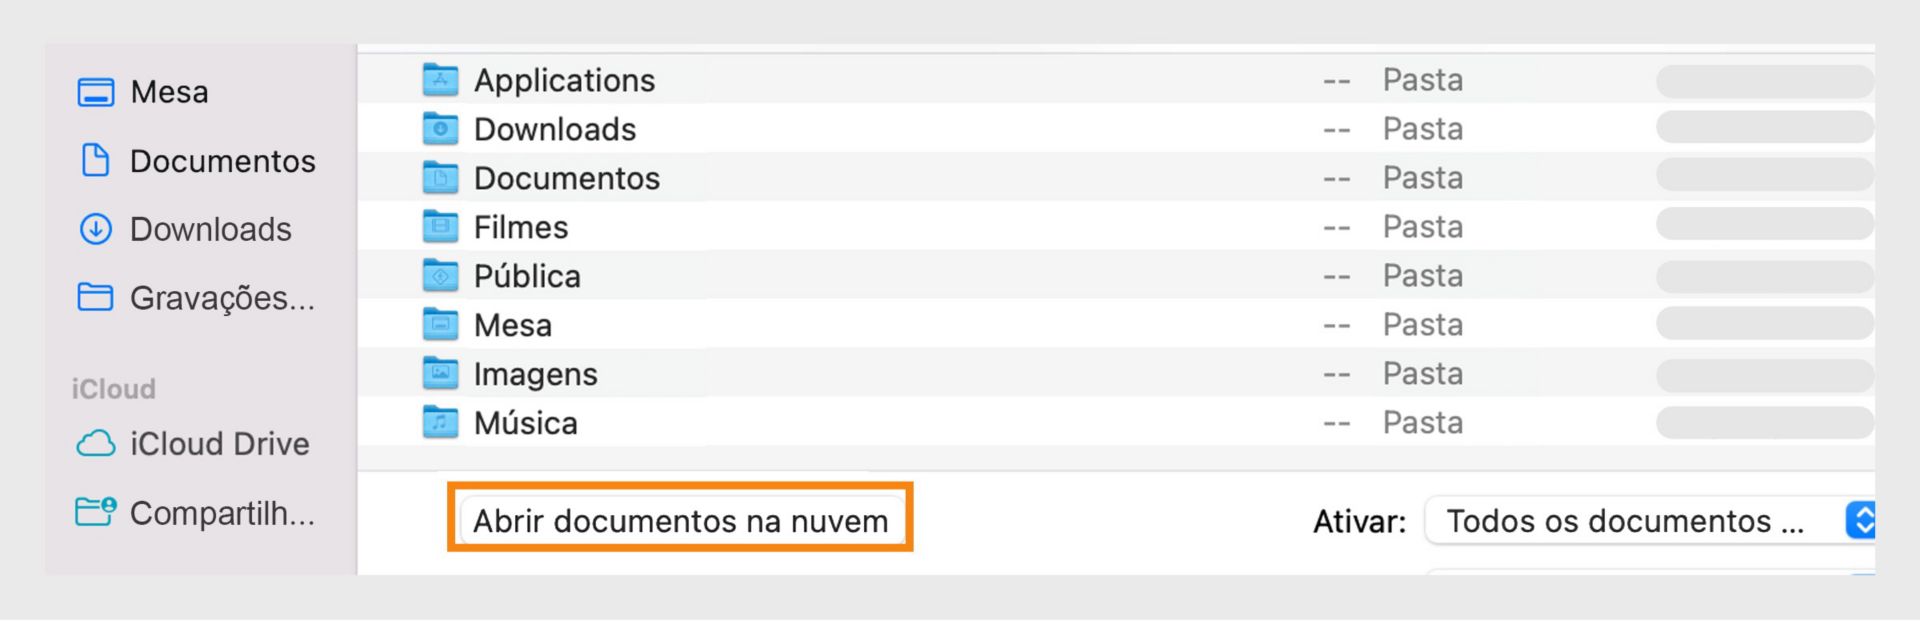
Task: Open the Gravações sidebar icon
Action: click(x=95, y=297)
